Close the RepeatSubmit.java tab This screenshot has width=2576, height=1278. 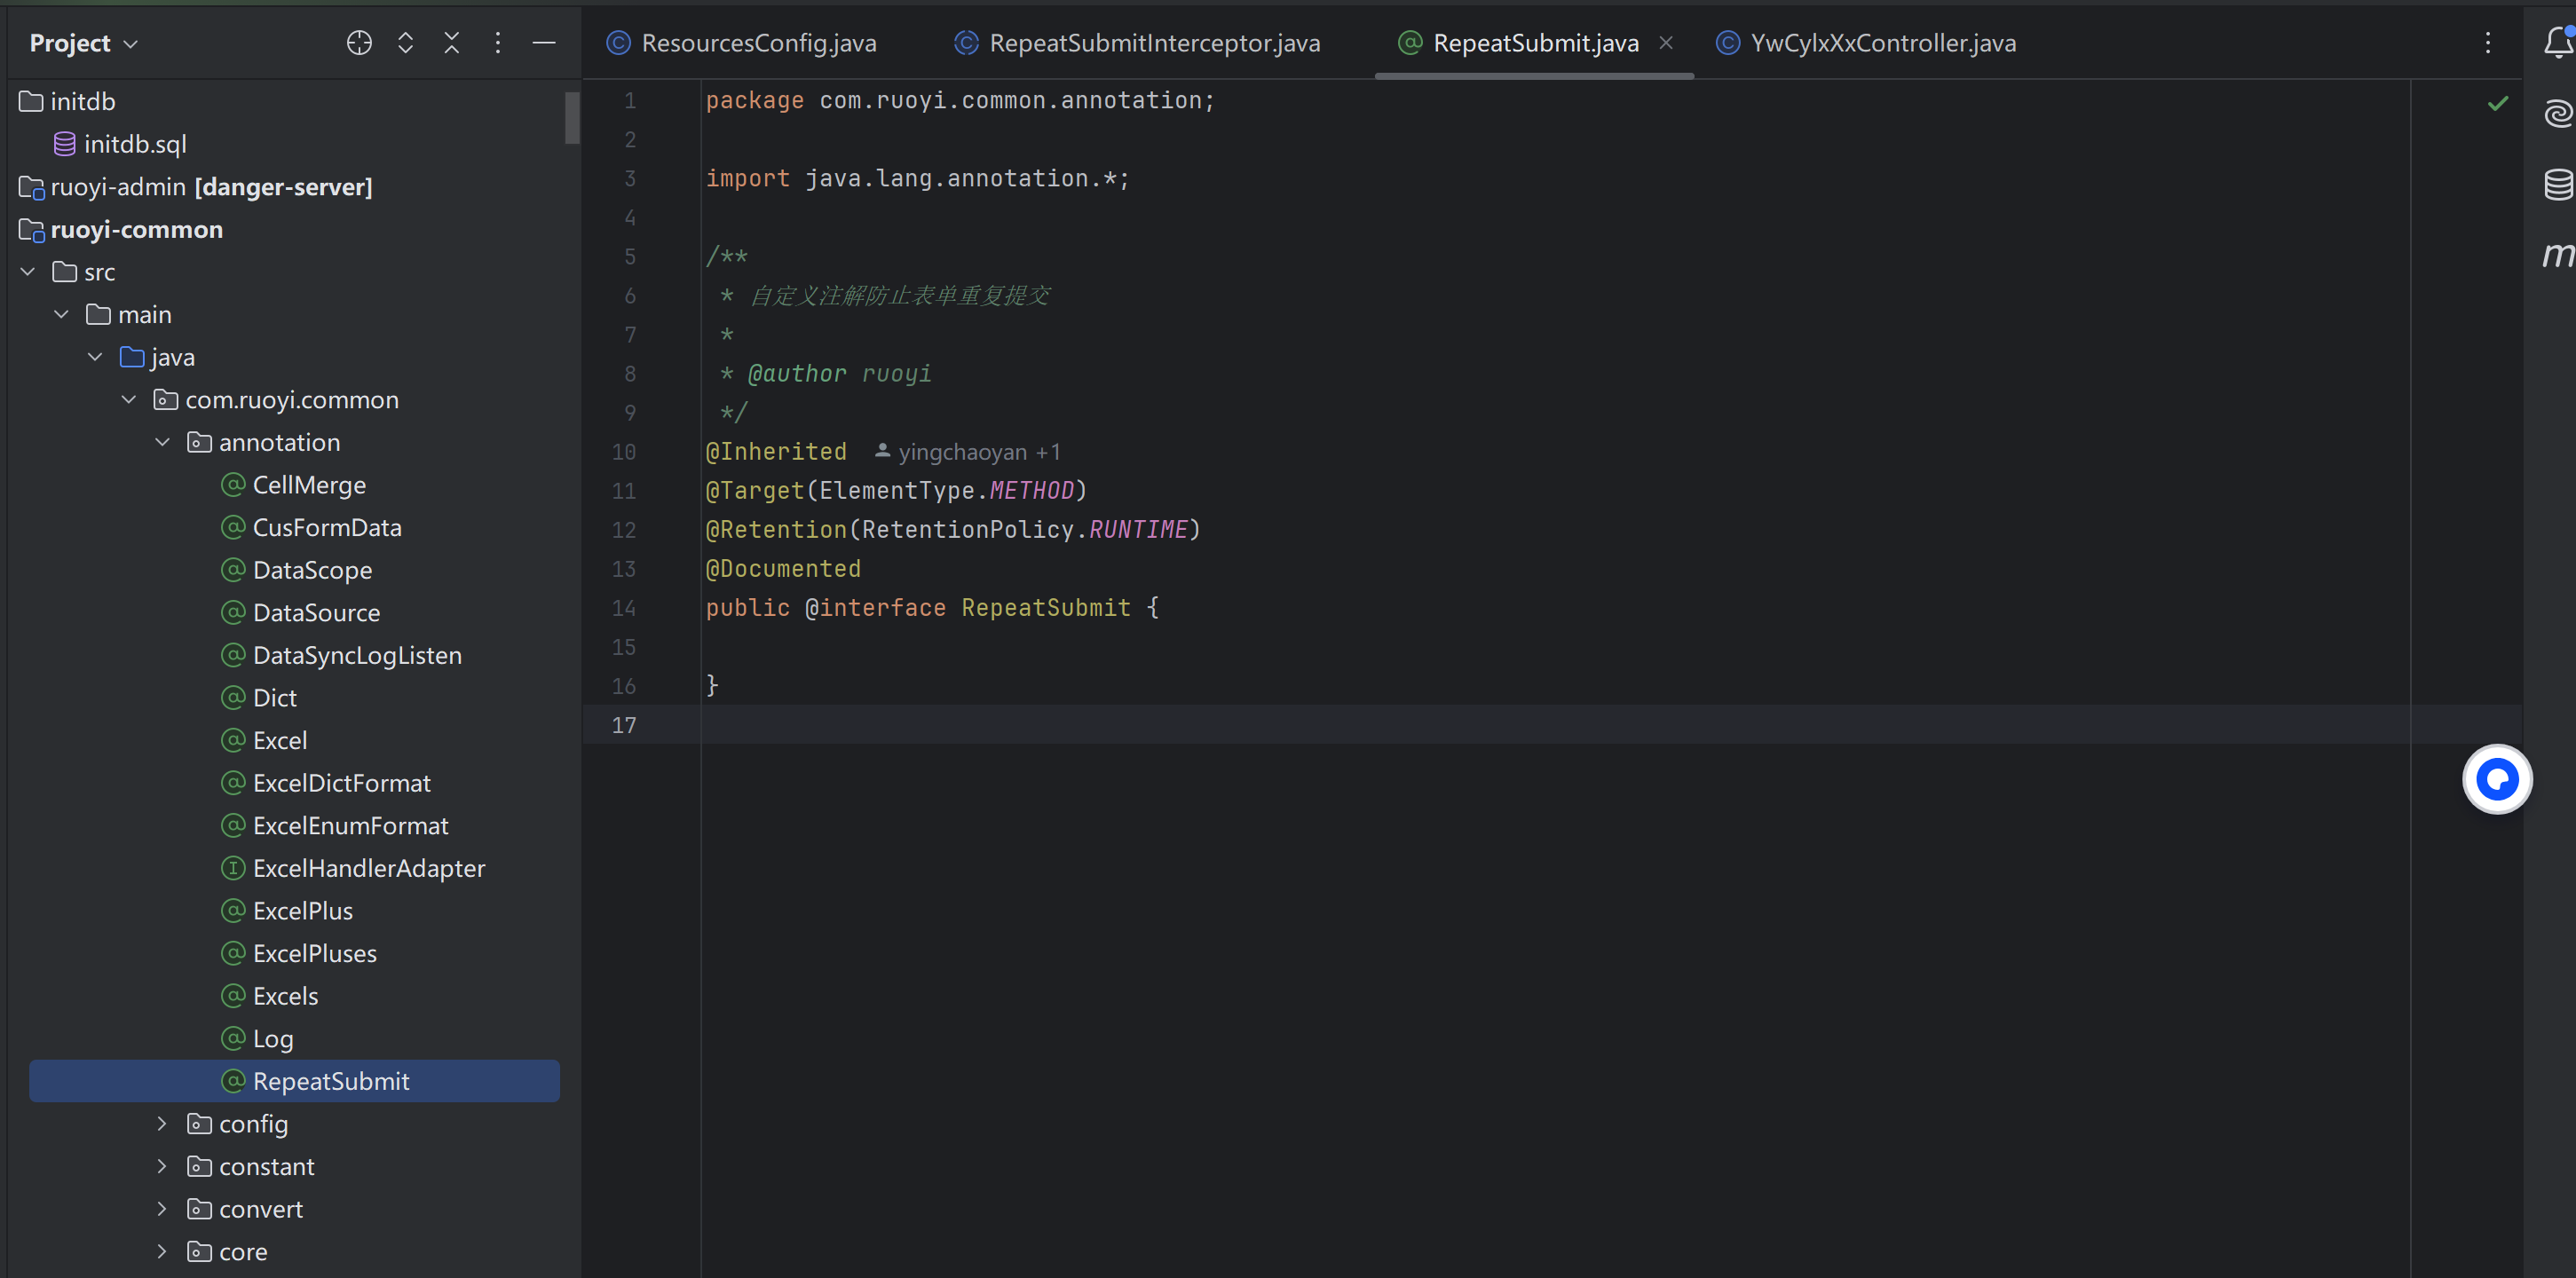coord(1666,43)
